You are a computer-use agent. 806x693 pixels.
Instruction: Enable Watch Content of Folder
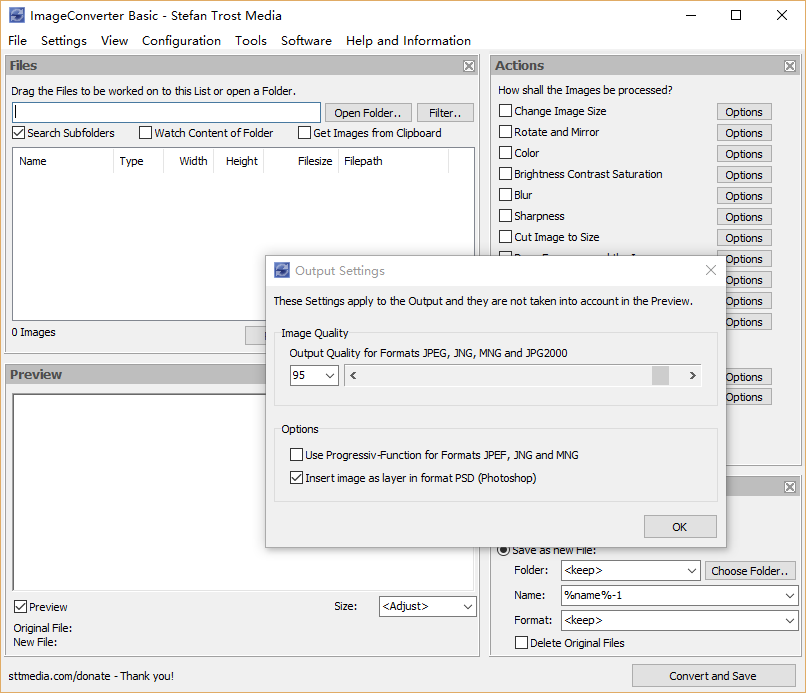coord(146,133)
